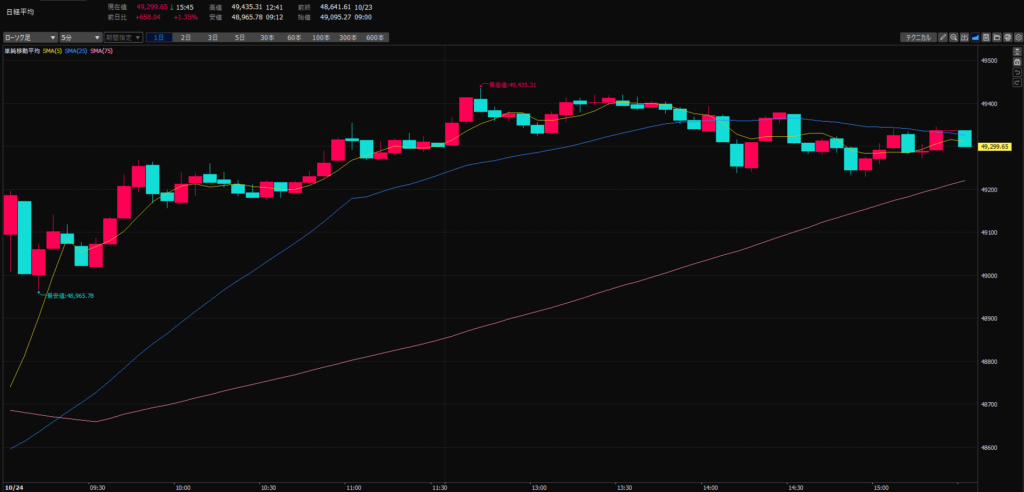Expand the 5分 interval dropdown
This screenshot has width=1024, height=492.
80,37
